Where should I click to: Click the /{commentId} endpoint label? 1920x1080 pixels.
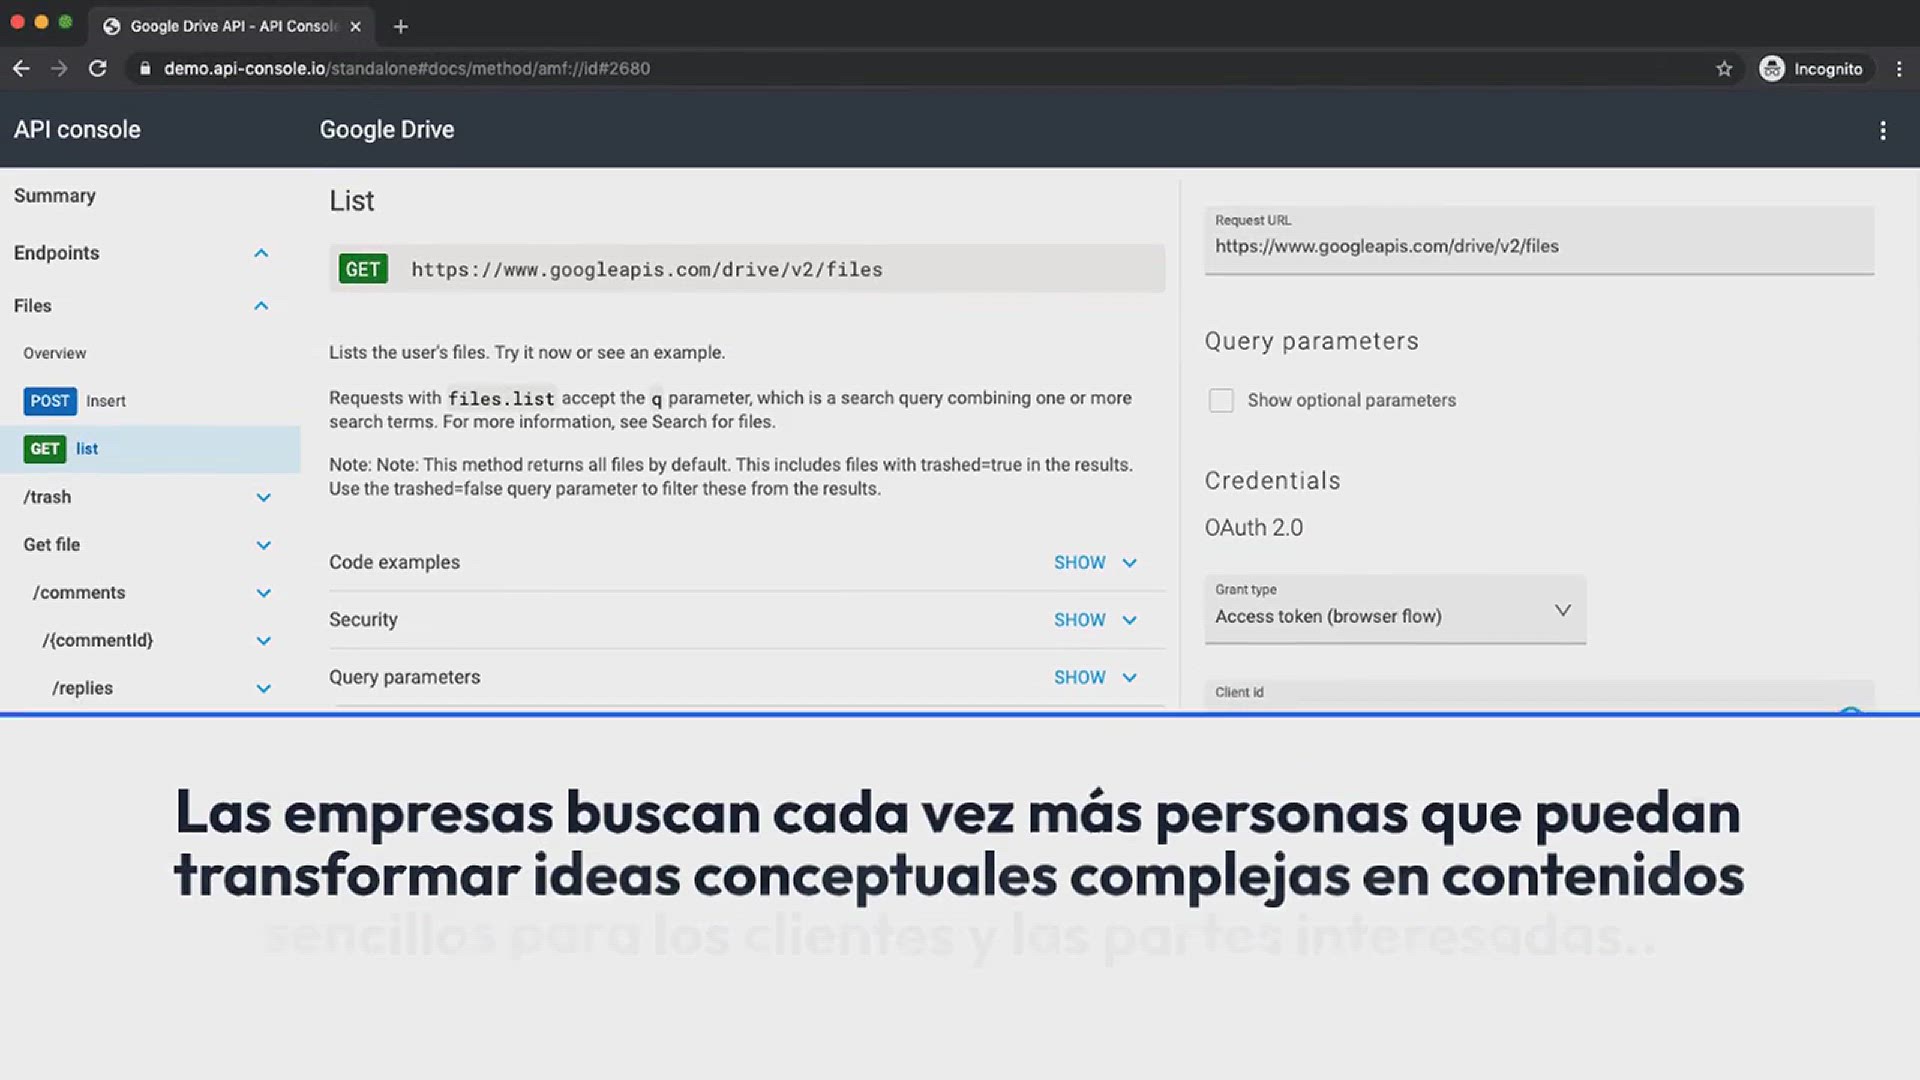[x=97, y=641]
